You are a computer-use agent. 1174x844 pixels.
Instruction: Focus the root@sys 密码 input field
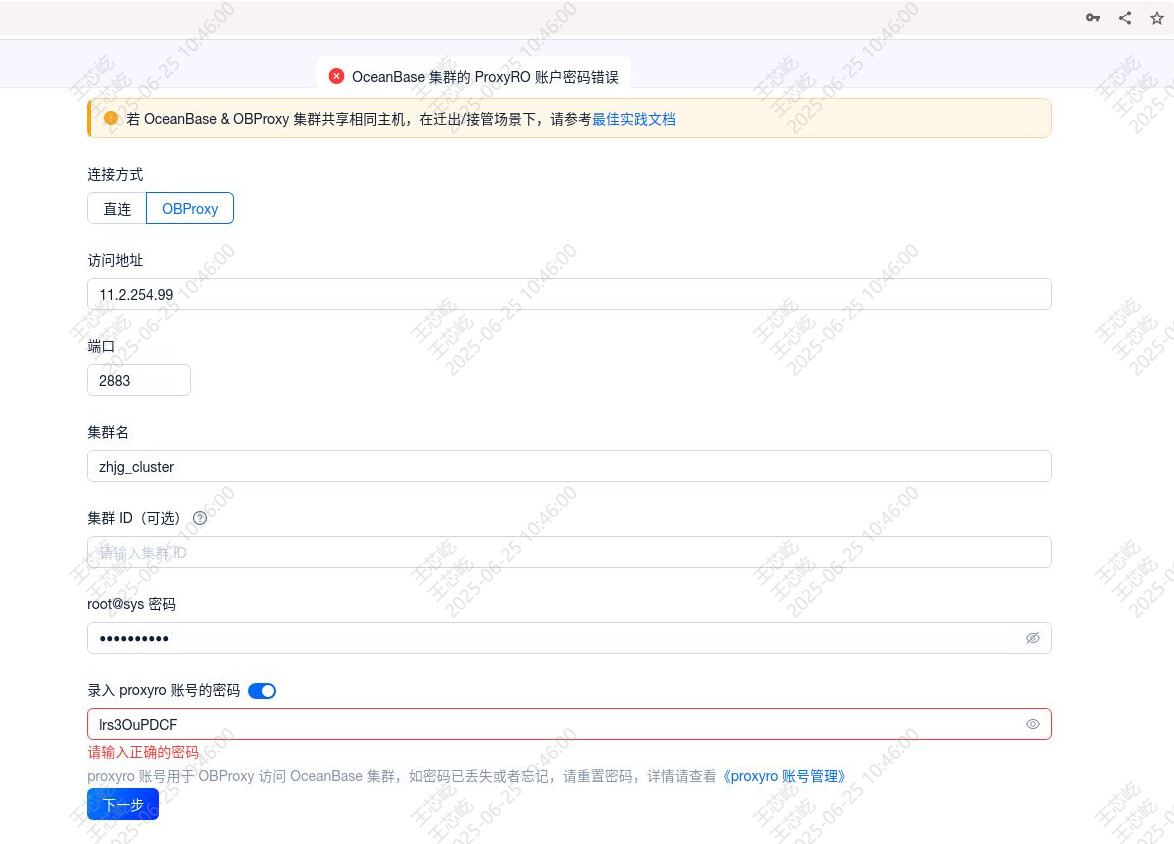pos(569,638)
